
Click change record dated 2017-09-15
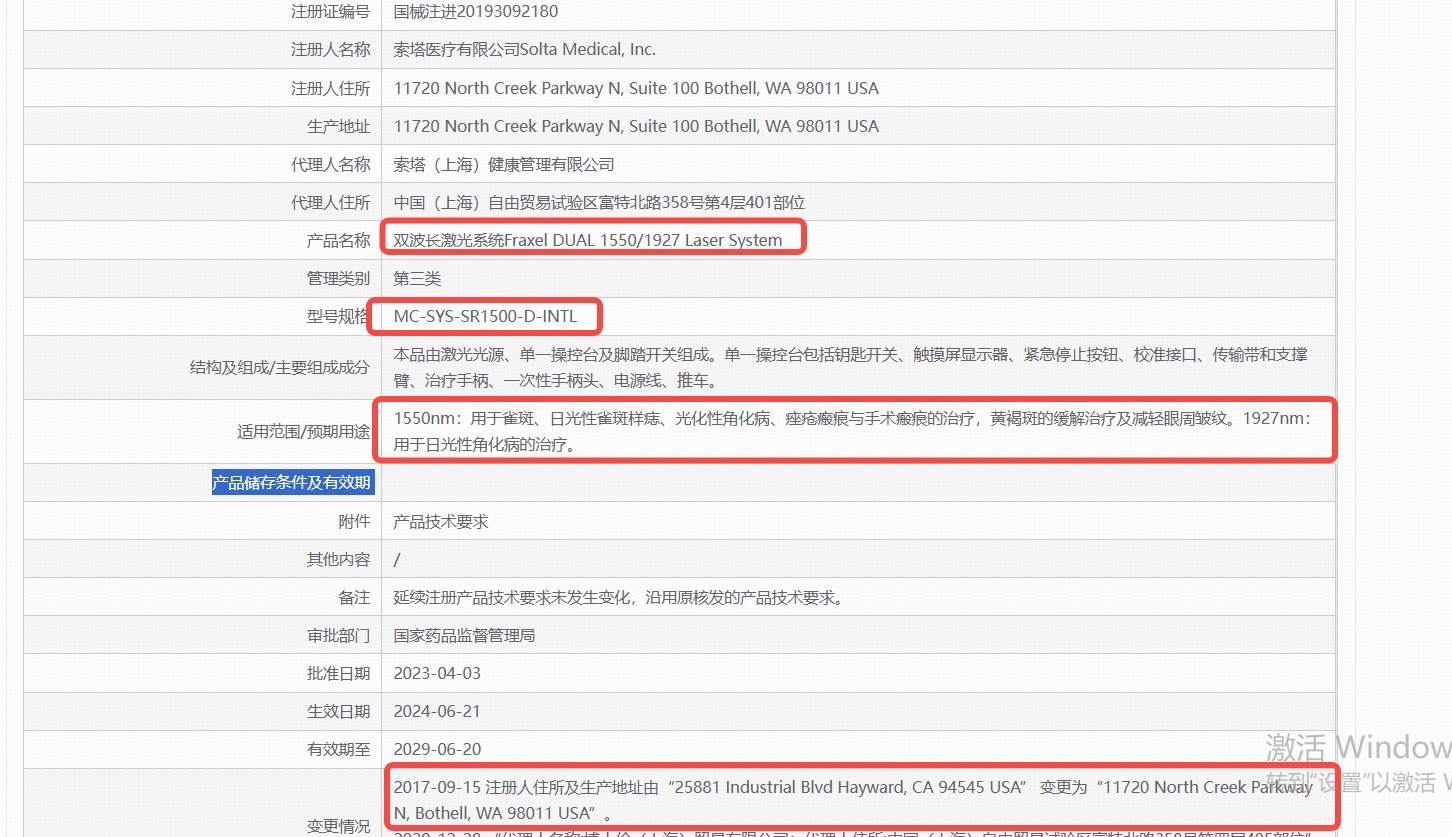point(853,799)
